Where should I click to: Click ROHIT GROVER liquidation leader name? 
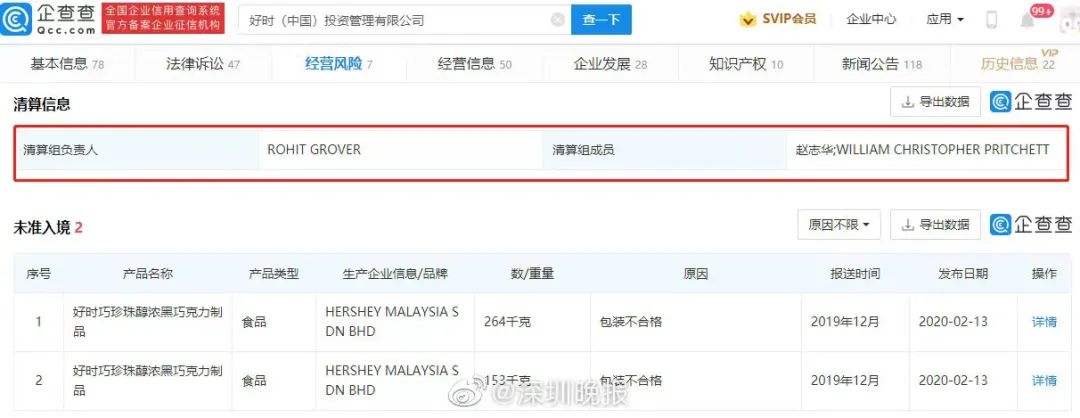tap(315, 149)
